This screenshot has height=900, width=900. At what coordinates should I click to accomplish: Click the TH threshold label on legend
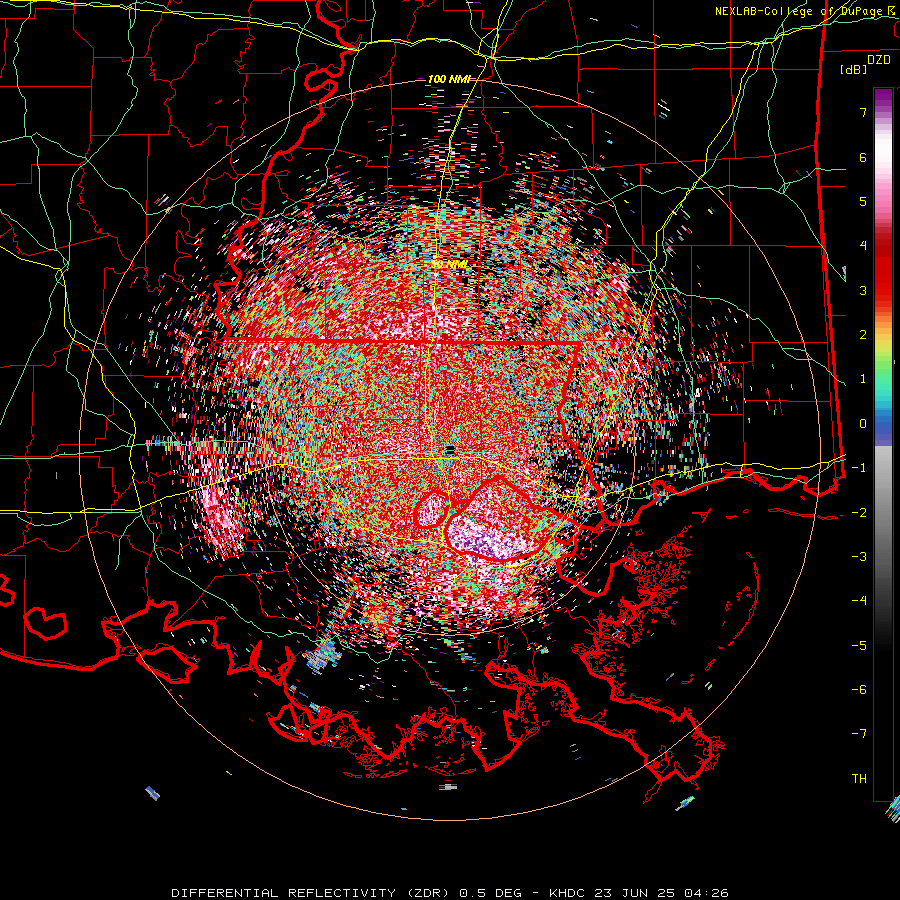click(x=859, y=779)
